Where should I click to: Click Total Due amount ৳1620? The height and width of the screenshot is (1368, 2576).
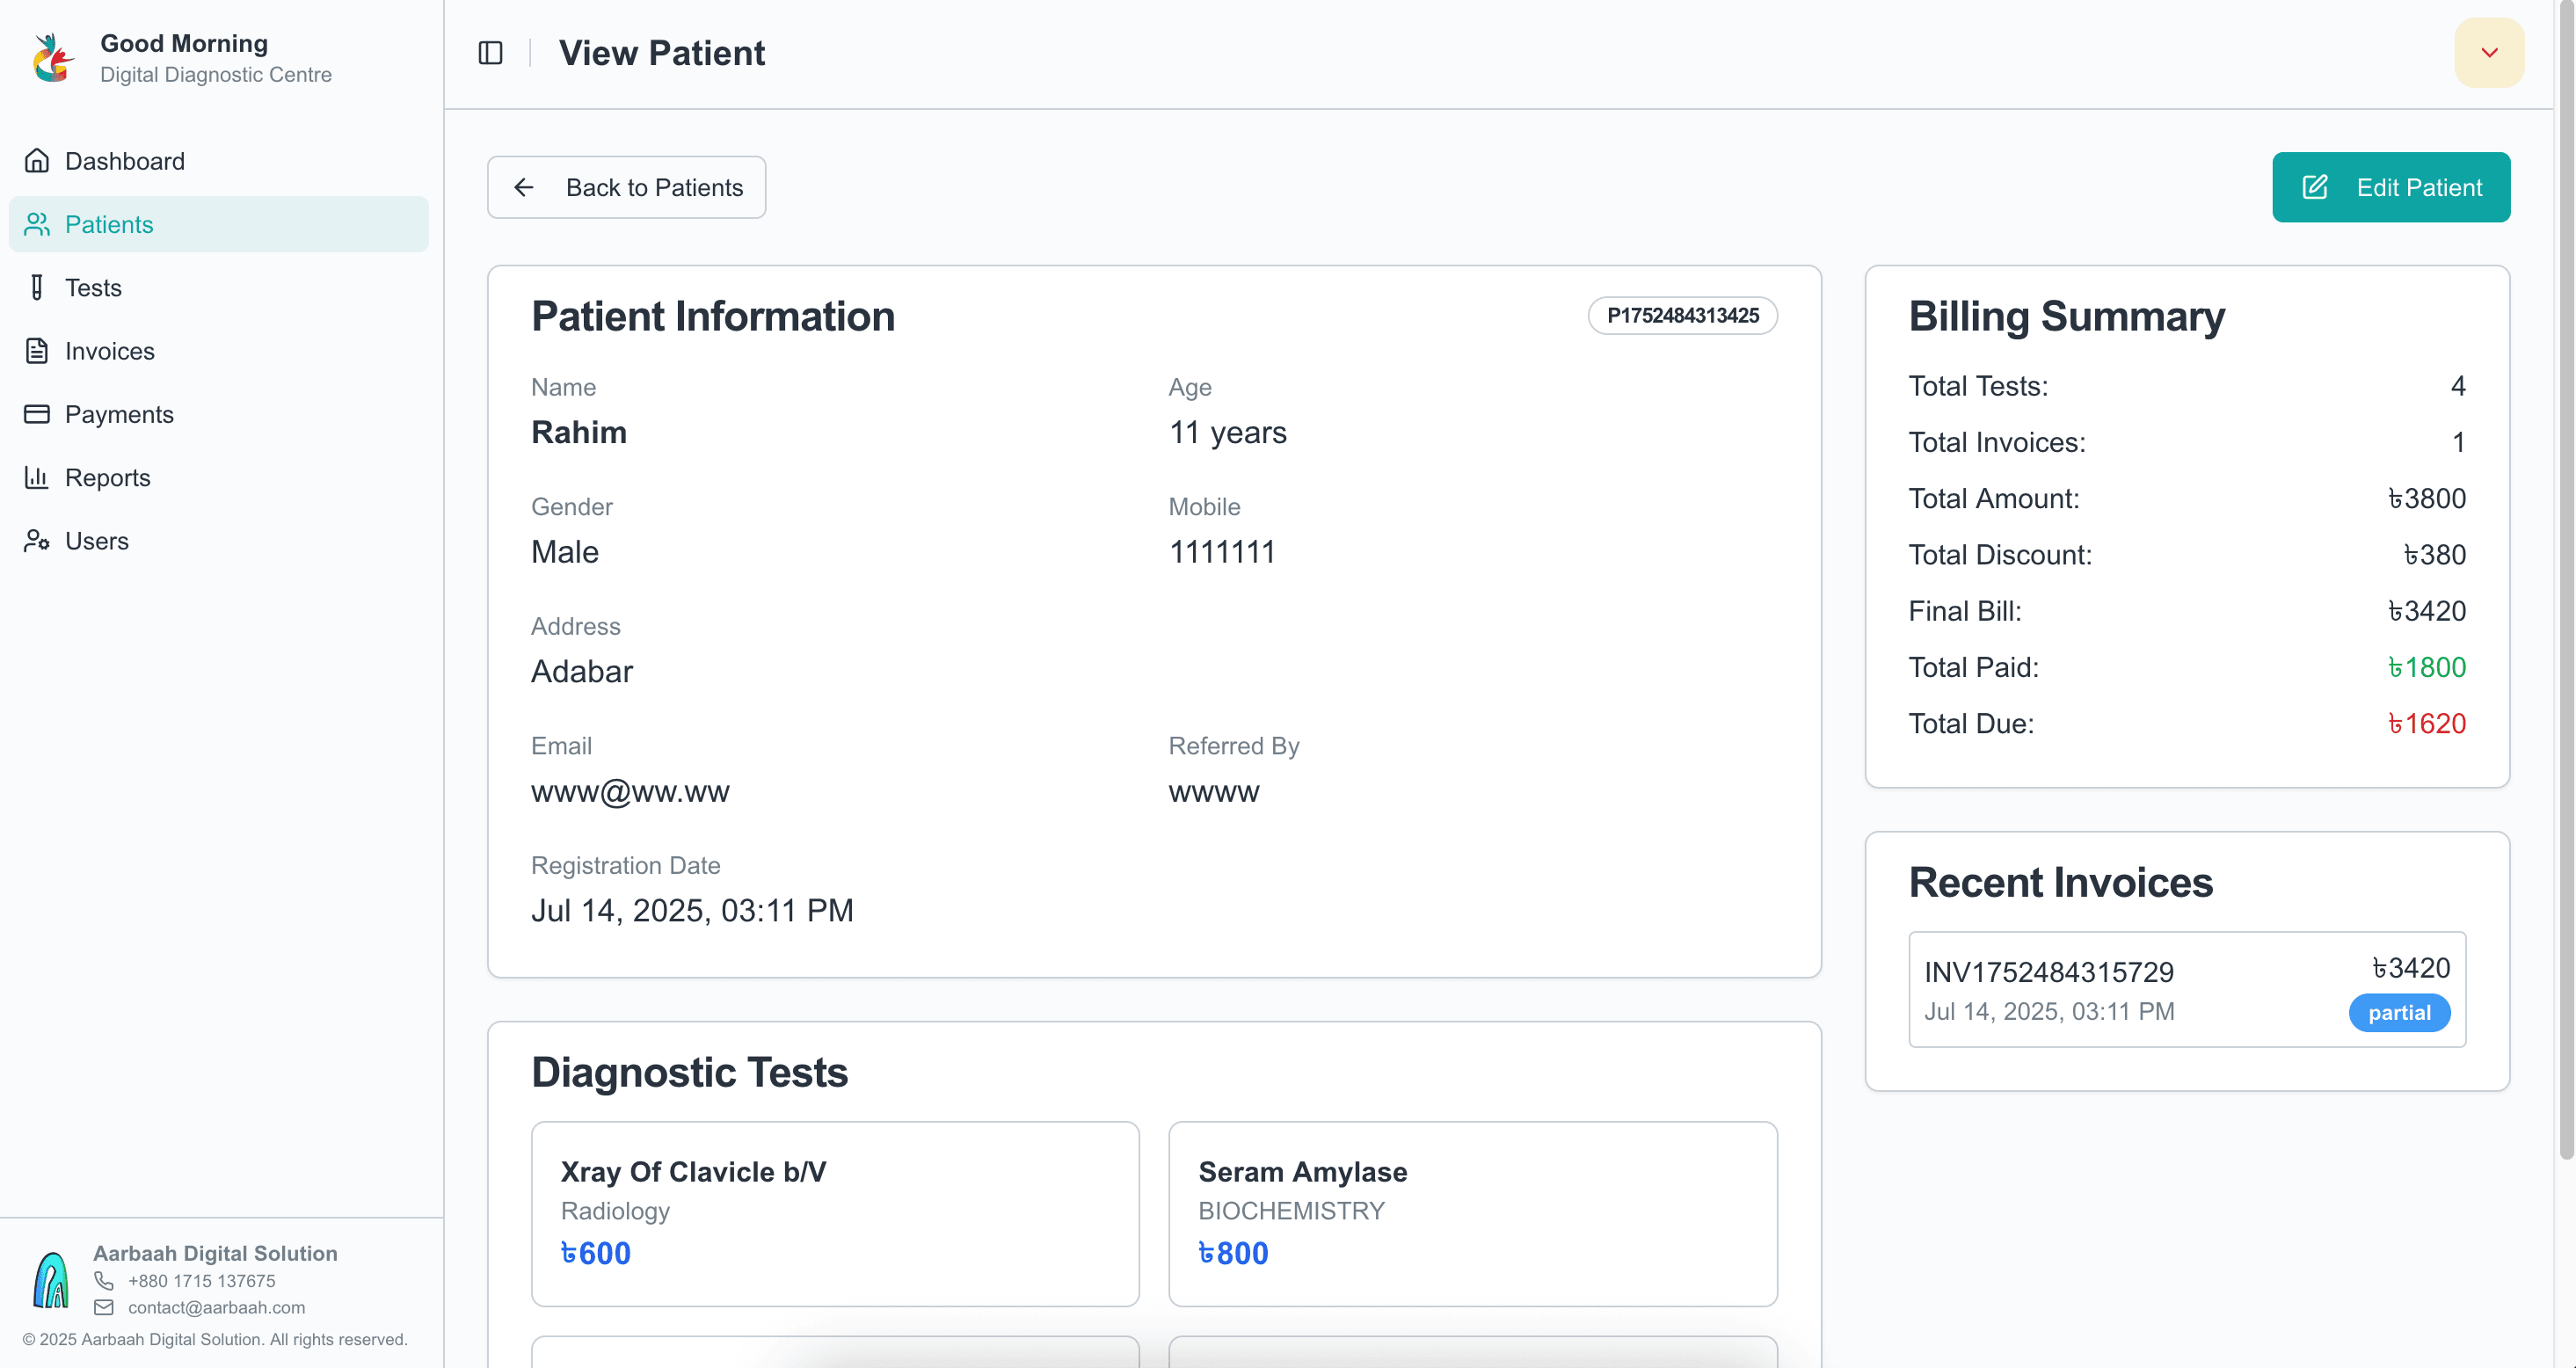pyautogui.click(x=2427, y=724)
